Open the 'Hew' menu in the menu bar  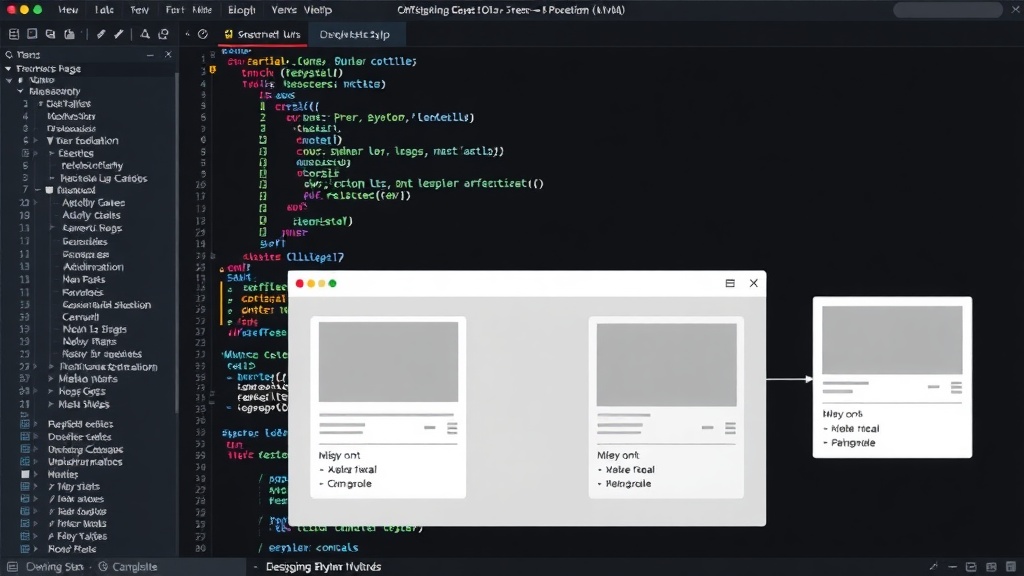tap(68, 10)
